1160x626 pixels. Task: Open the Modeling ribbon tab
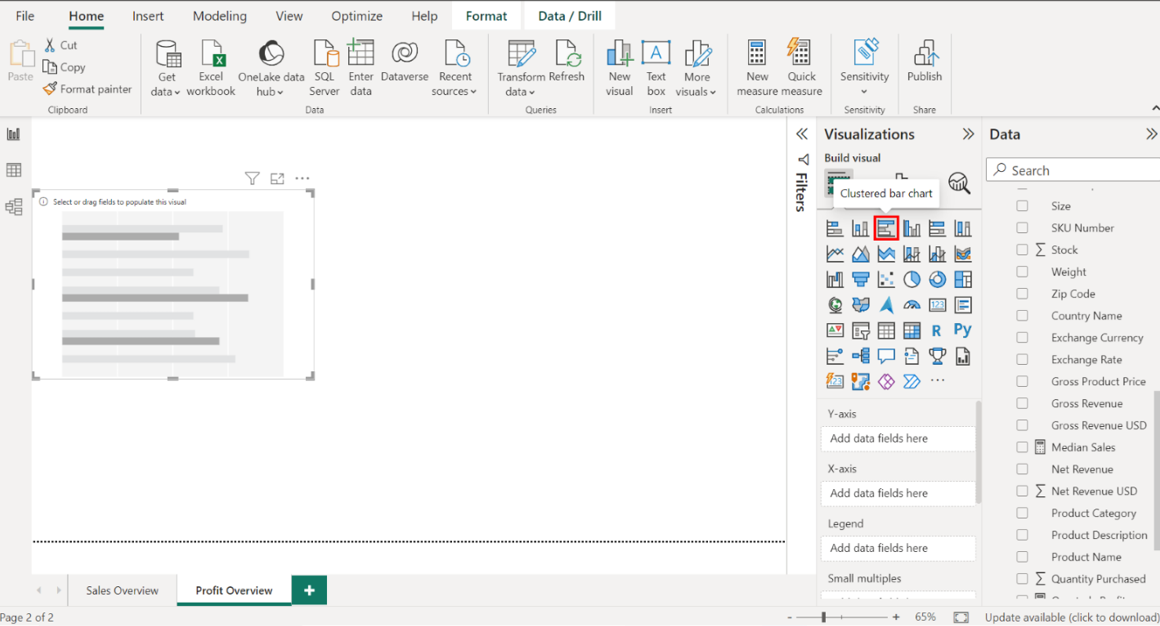coord(219,16)
